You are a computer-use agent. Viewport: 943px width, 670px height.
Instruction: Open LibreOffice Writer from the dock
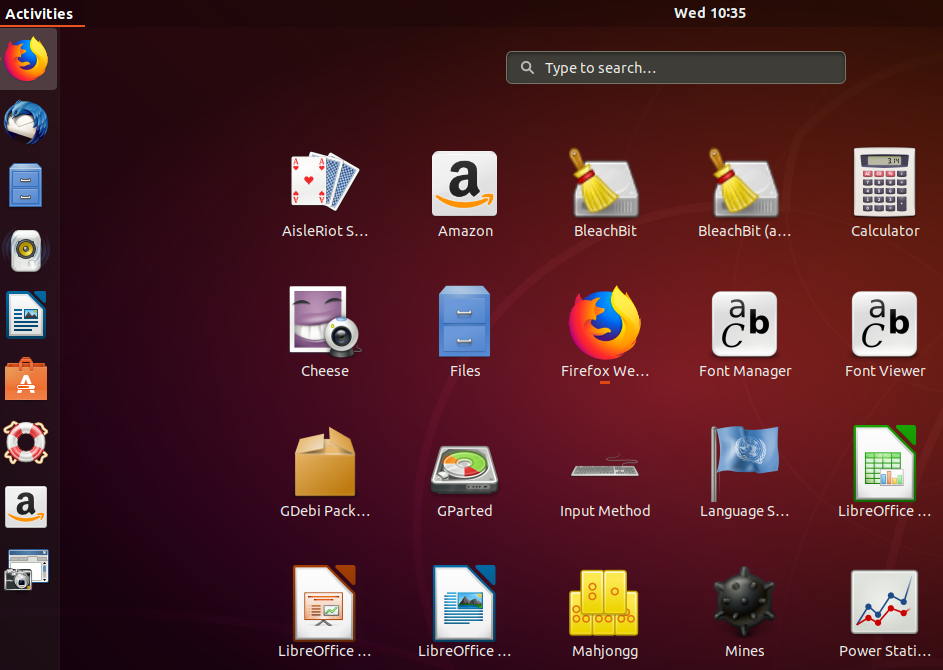tap(26, 314)
